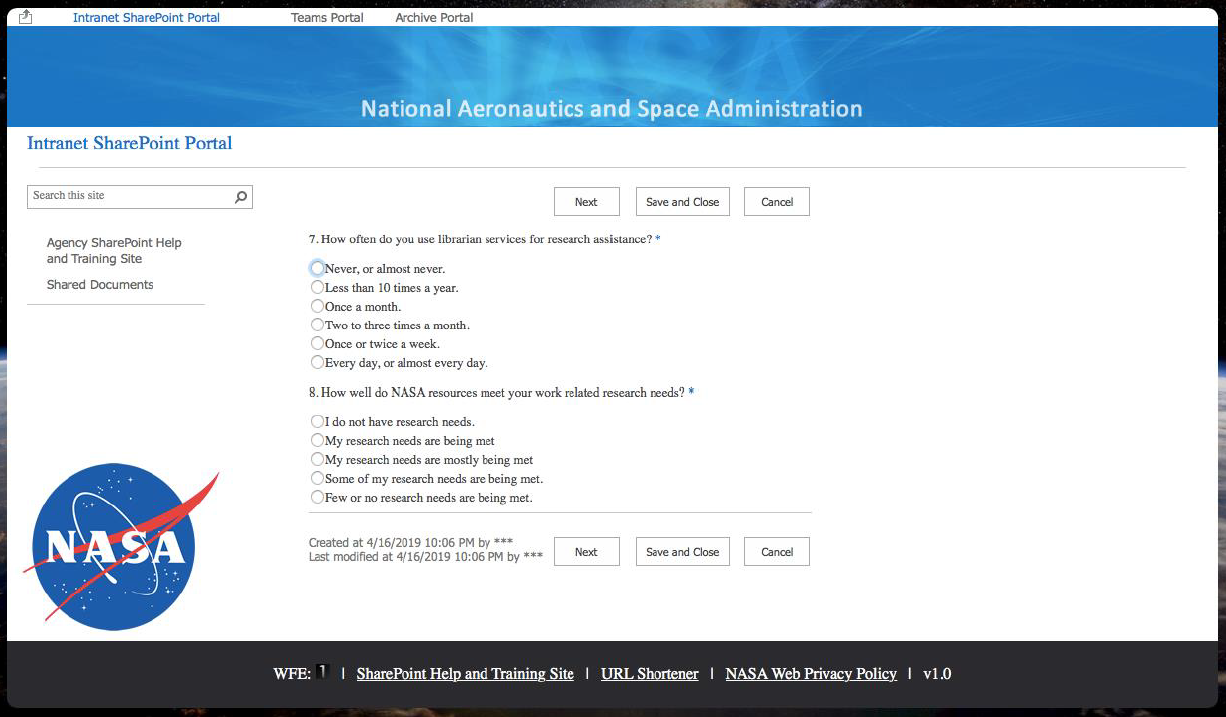This screenshot has height=717, width=1226.
Task: Choose 'Few or no research needs' option
Action: (317, 498)
